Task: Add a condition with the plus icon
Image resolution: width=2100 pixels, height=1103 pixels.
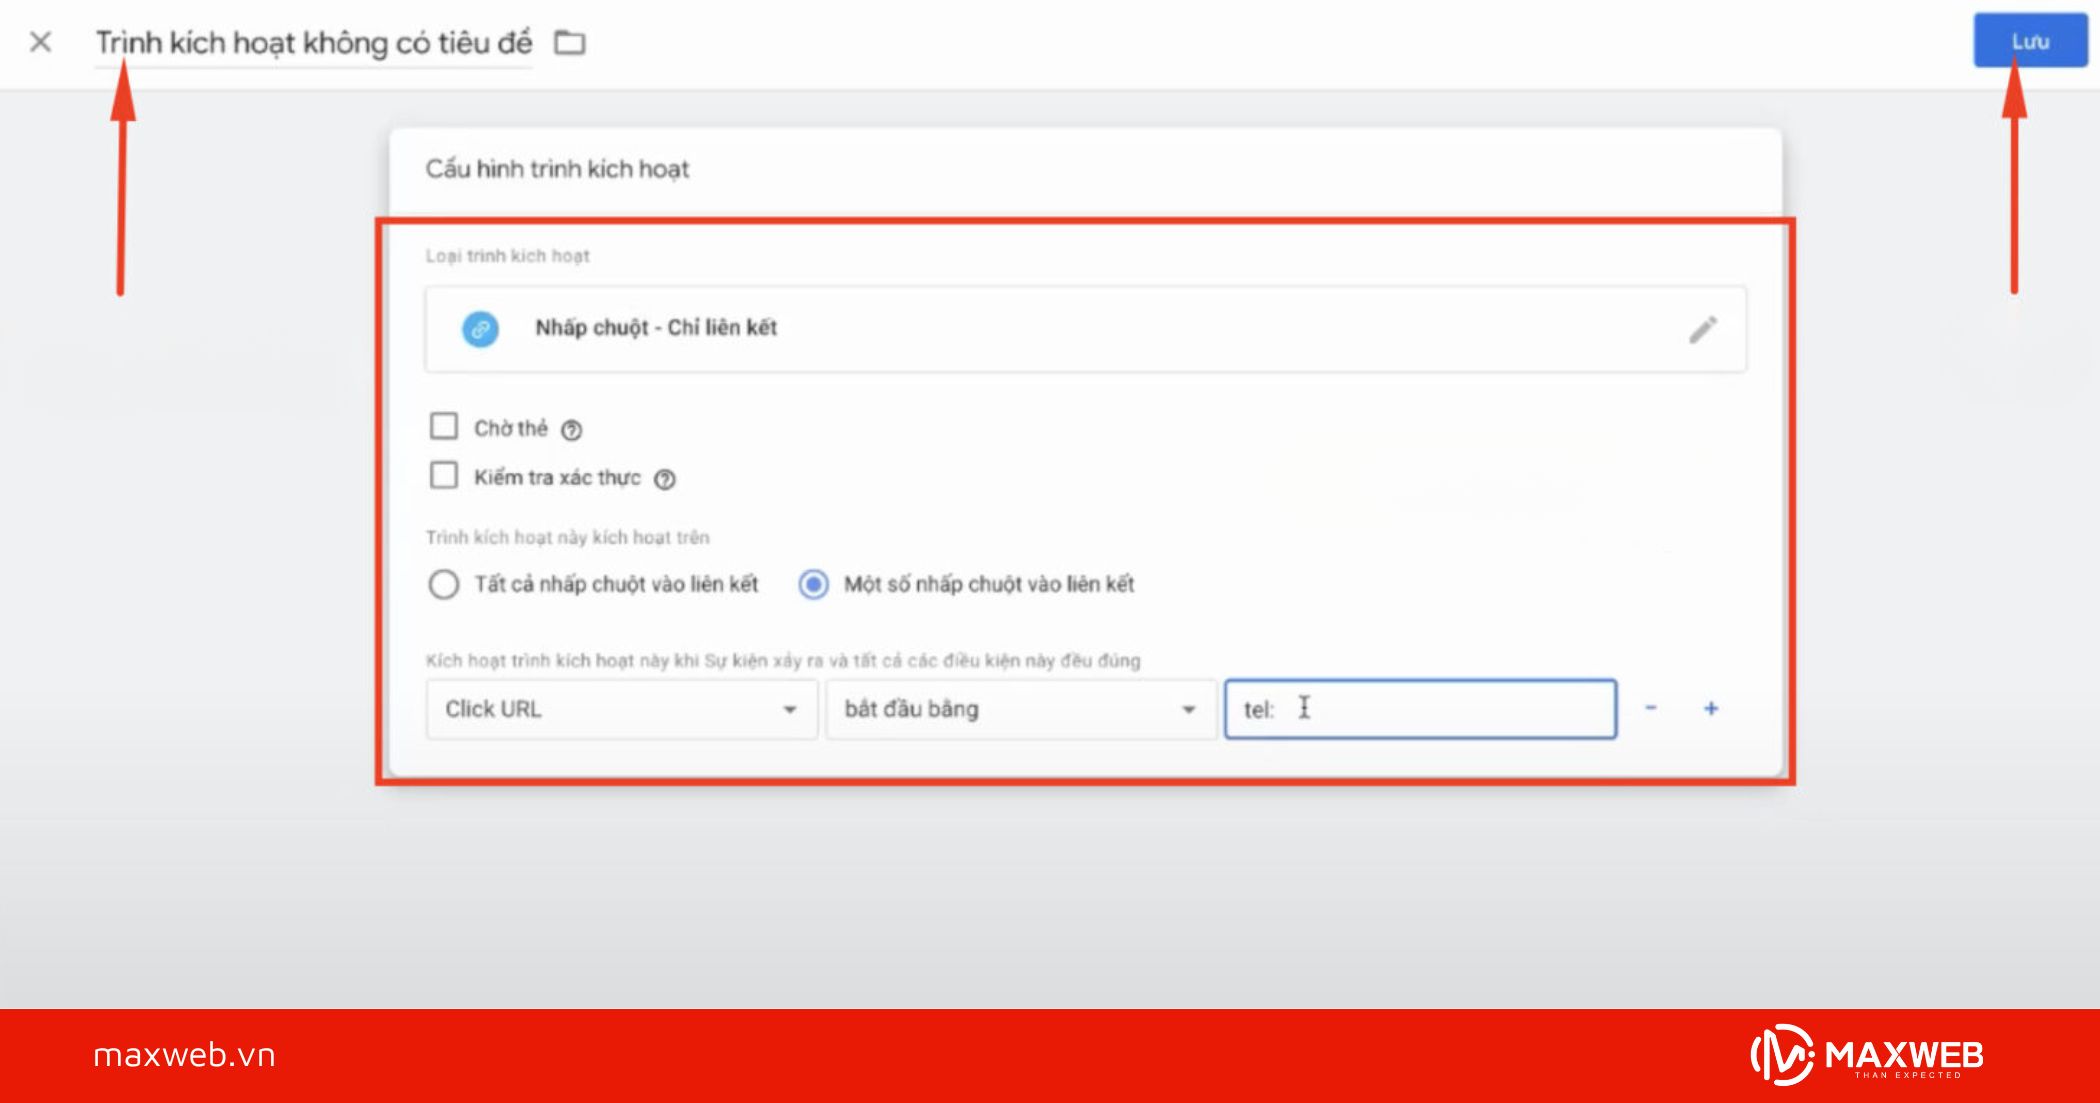Action: (1711, 708)
